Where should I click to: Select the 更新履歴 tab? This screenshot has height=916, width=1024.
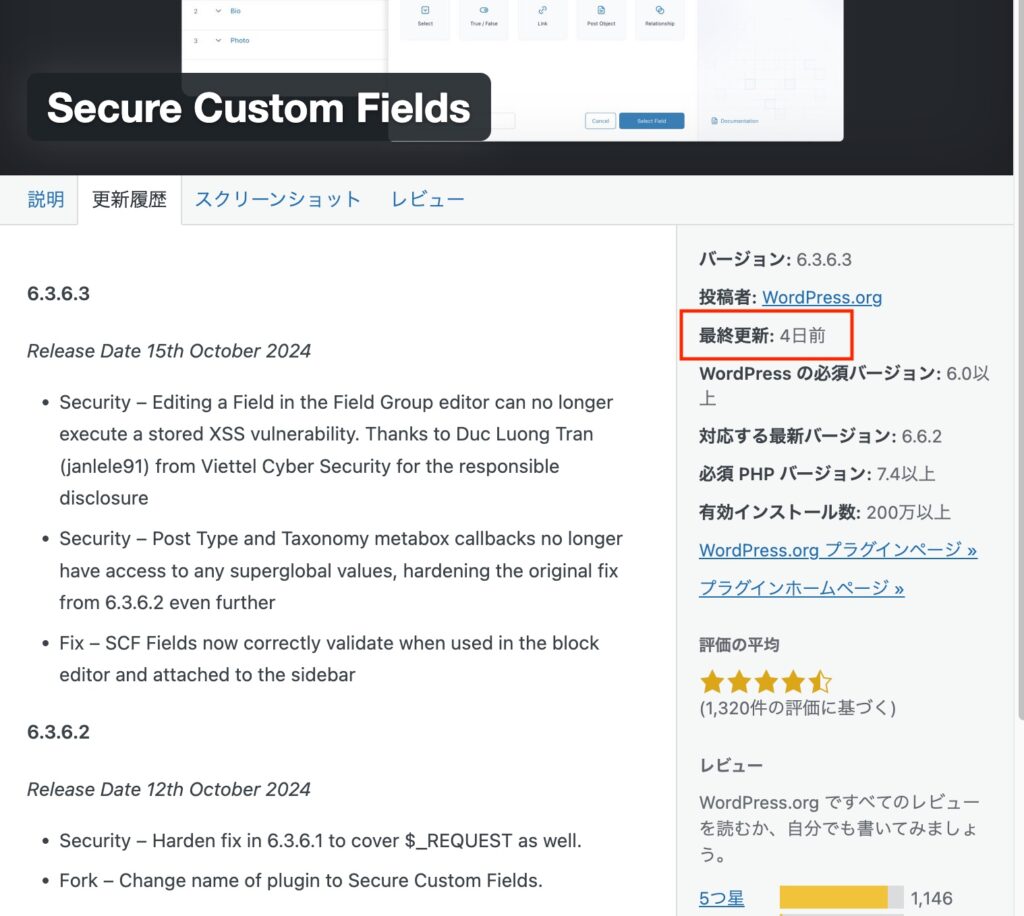point(129,199)
